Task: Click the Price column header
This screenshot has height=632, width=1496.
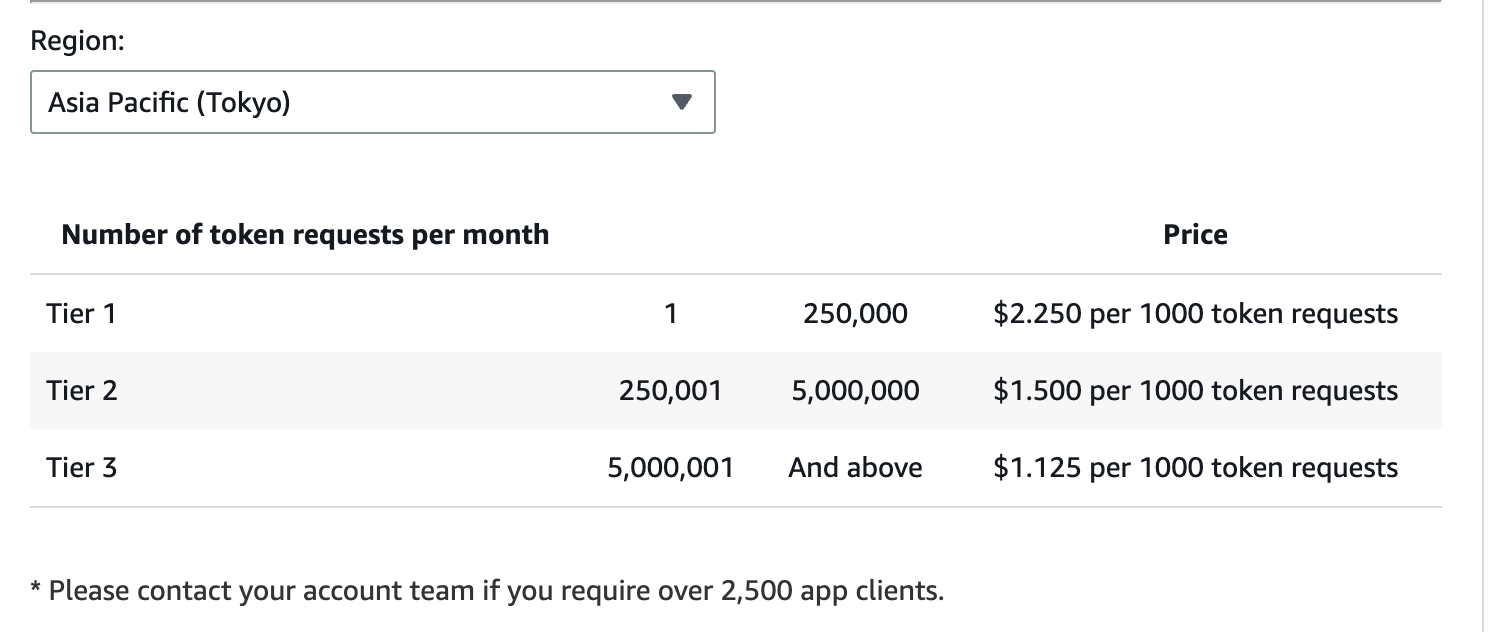Action: 1195,235
